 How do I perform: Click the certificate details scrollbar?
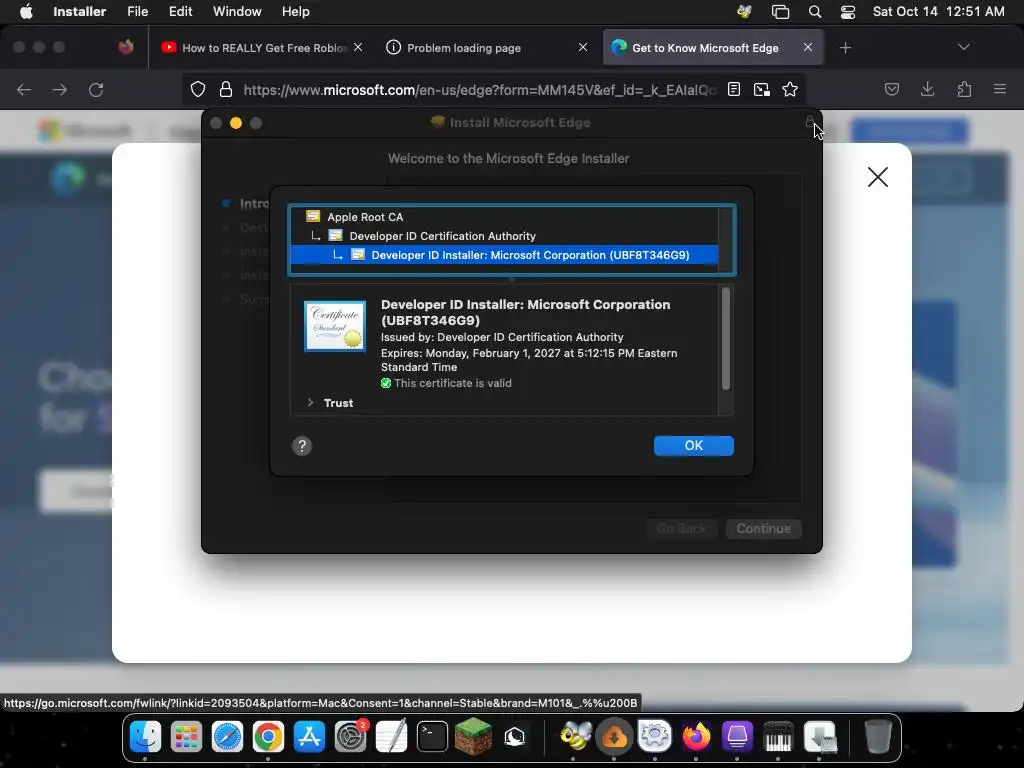pyautogui.click(x=726, y=339)
